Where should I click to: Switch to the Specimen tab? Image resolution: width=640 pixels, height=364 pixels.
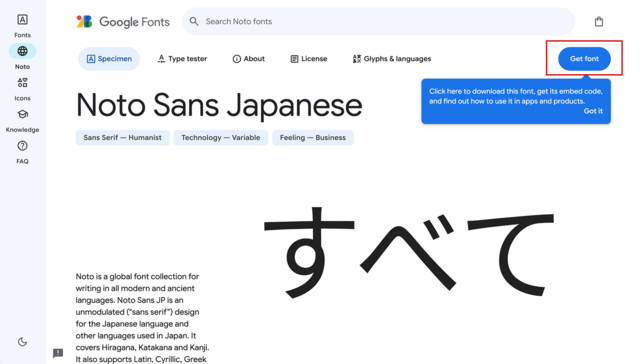[109, 59]
